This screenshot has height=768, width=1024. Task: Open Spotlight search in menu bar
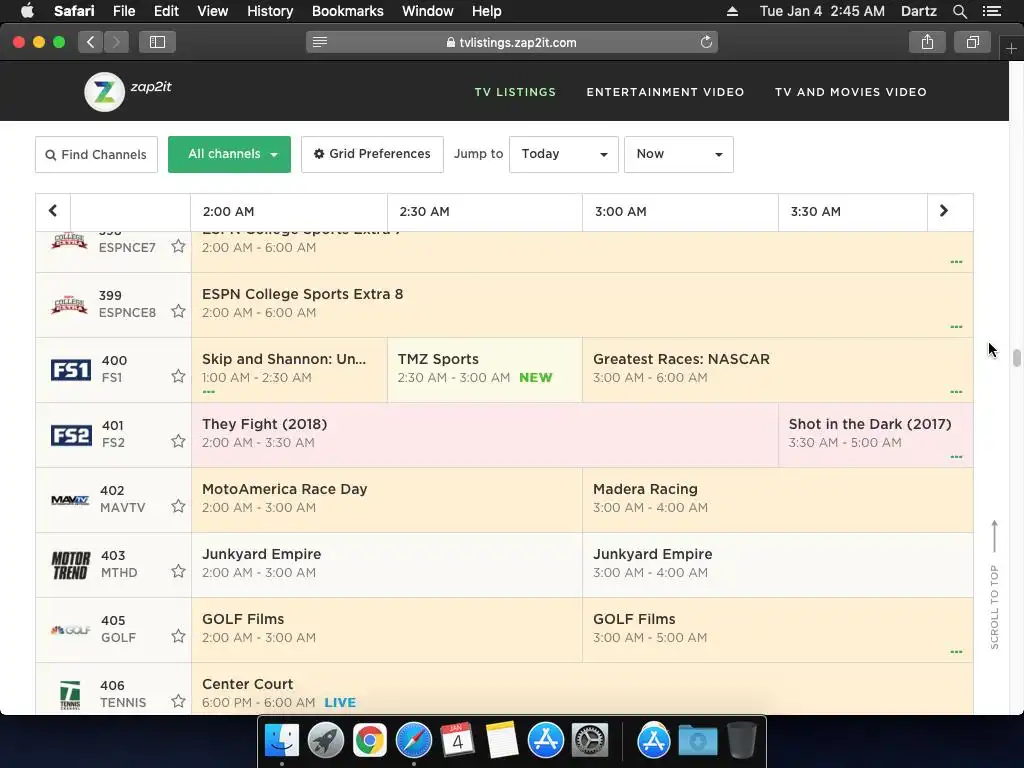[x=959, y=11]
